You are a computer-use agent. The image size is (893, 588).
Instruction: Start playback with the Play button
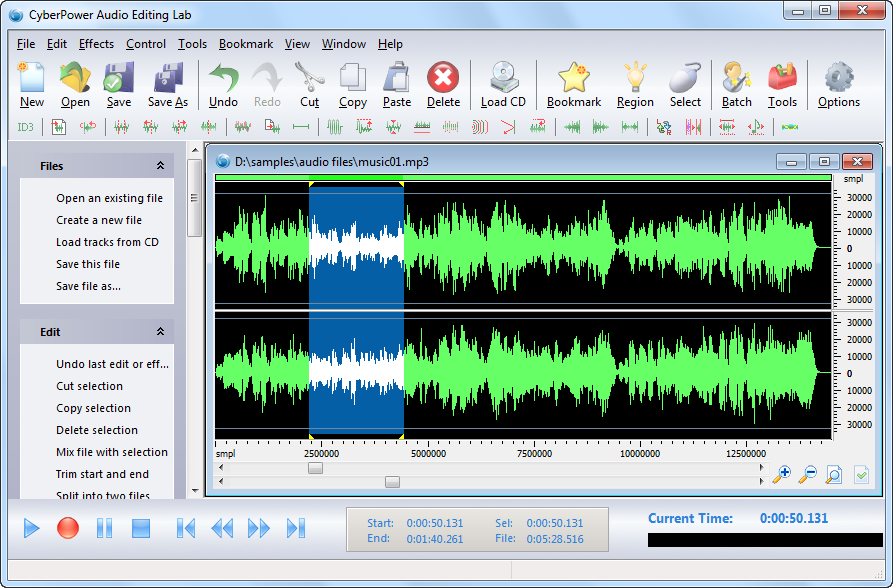pyautogui.click(x=31, y=529)
